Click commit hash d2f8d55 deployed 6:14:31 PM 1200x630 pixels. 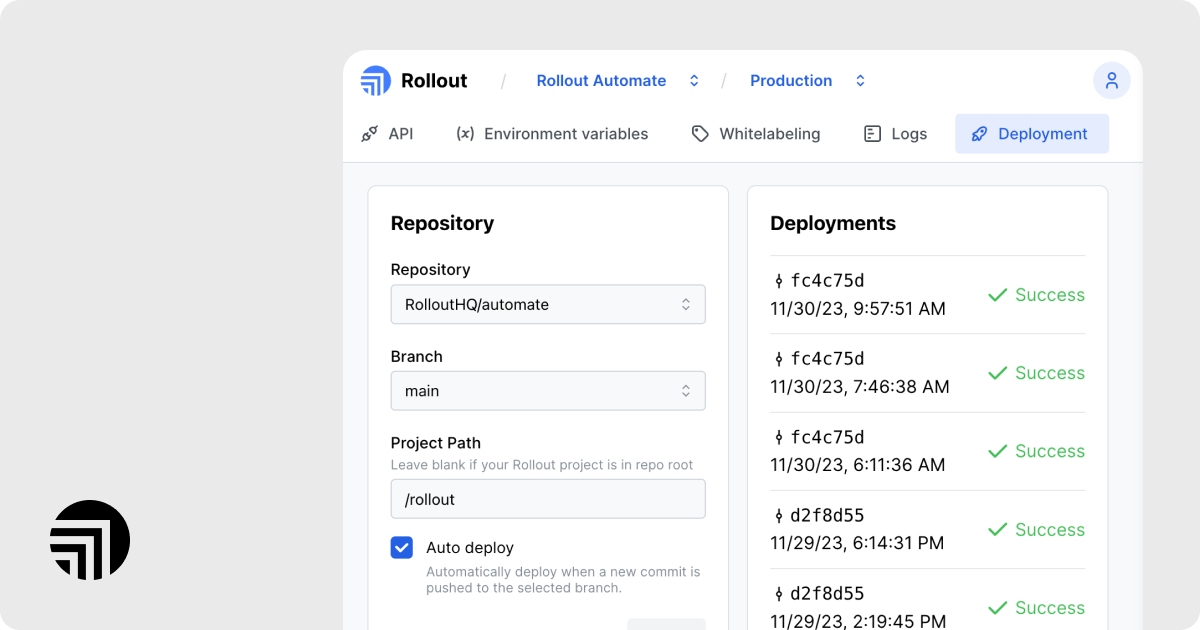click(x=828, y=516)
